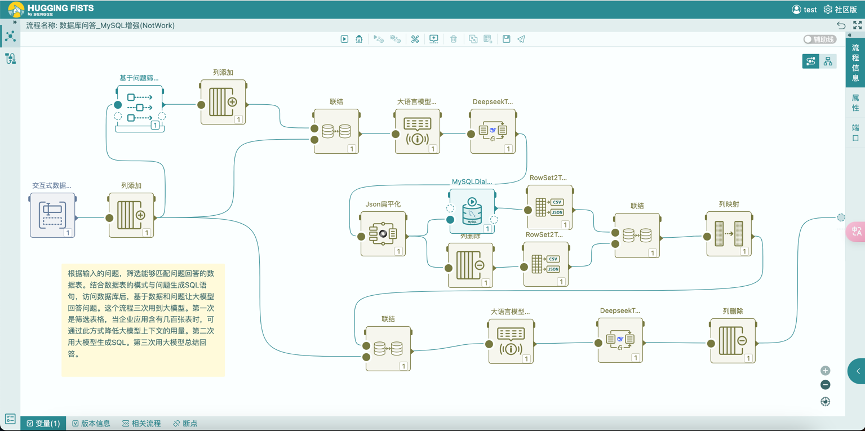The width and height of the screenshot is (866, 431).
Task: Click the pink 中/A language badge
Action: (x=857, y=232)
